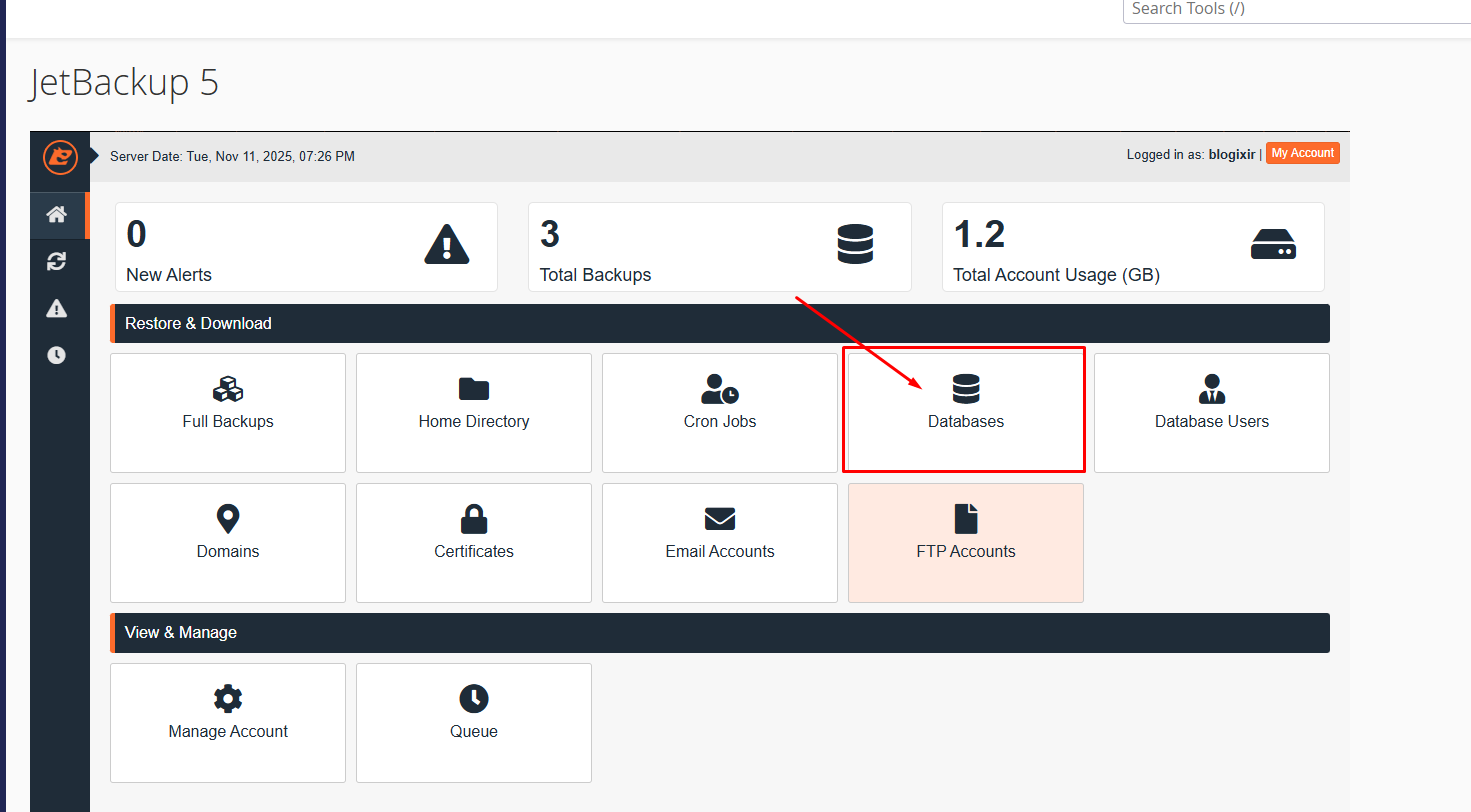The height and width of the screenshot is (812, 1471).
Task: Open the sidebar clock queue icon
Action: pyautogui.click(x=57, y=355)
